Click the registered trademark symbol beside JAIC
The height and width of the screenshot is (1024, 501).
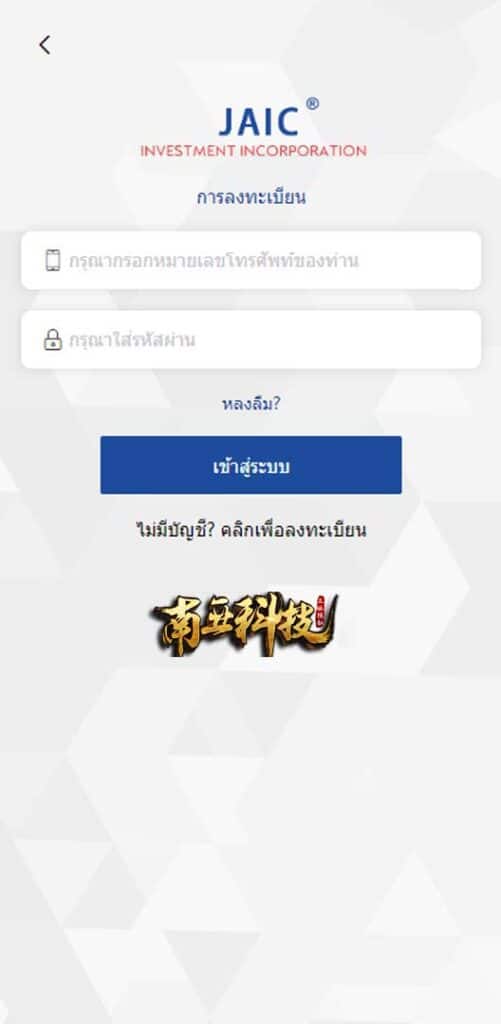[313, 104]
